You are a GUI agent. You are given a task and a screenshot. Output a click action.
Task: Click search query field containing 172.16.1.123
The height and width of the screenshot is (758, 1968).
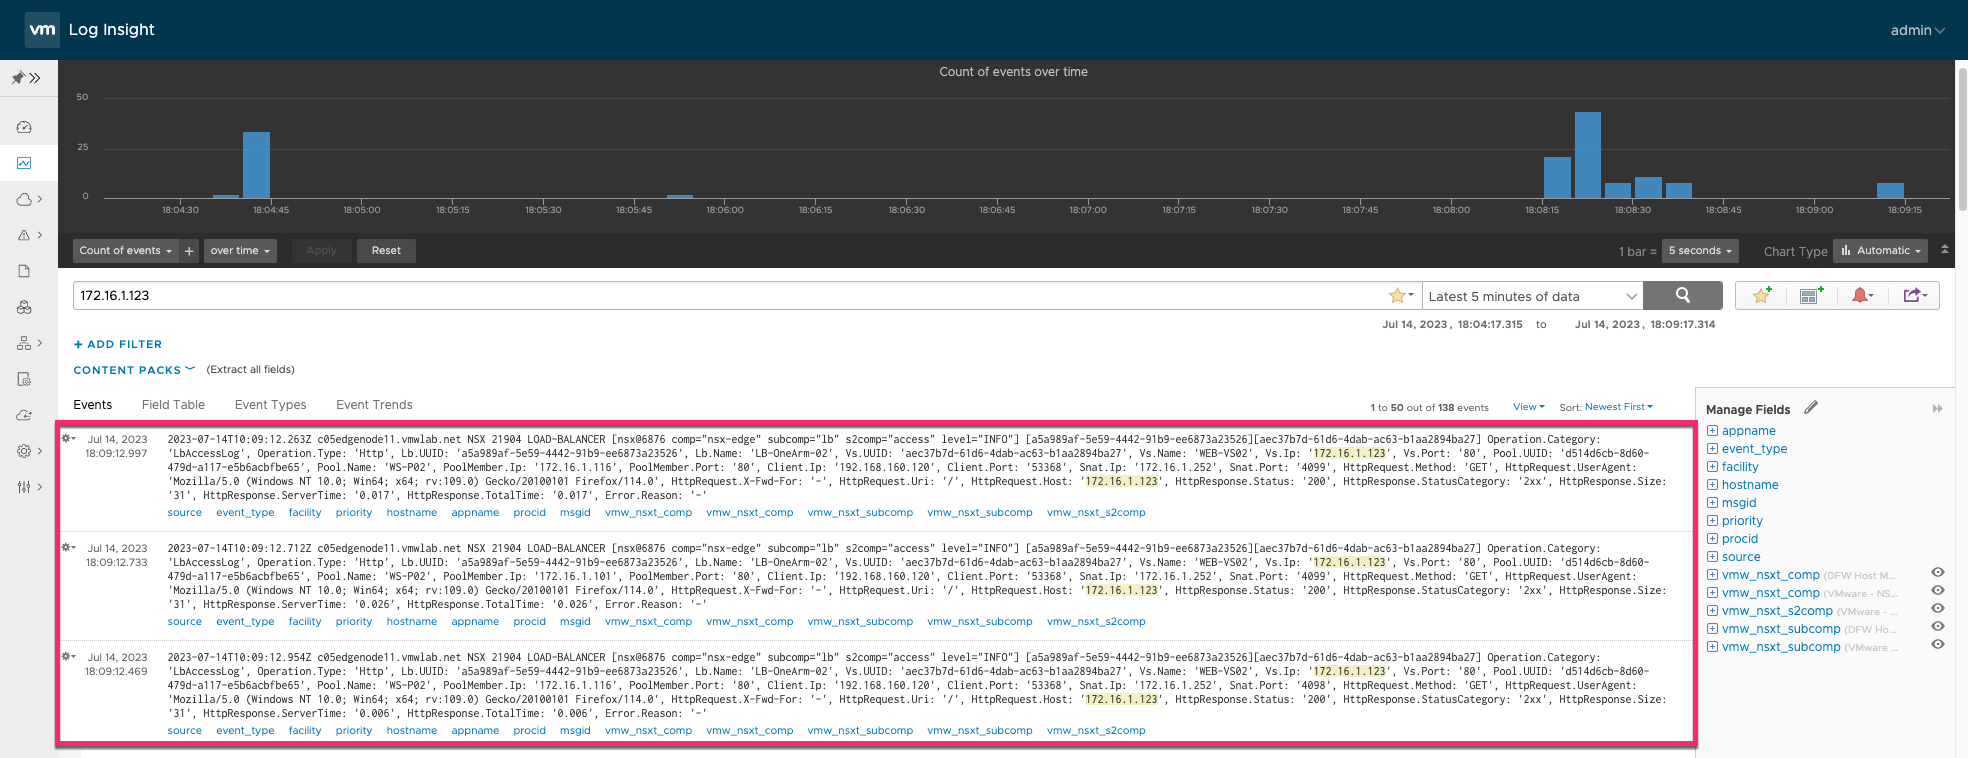(730, 295)
